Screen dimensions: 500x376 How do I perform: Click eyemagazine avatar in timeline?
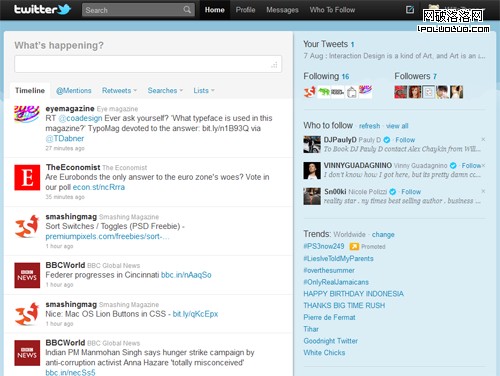[x=27, y=114]
